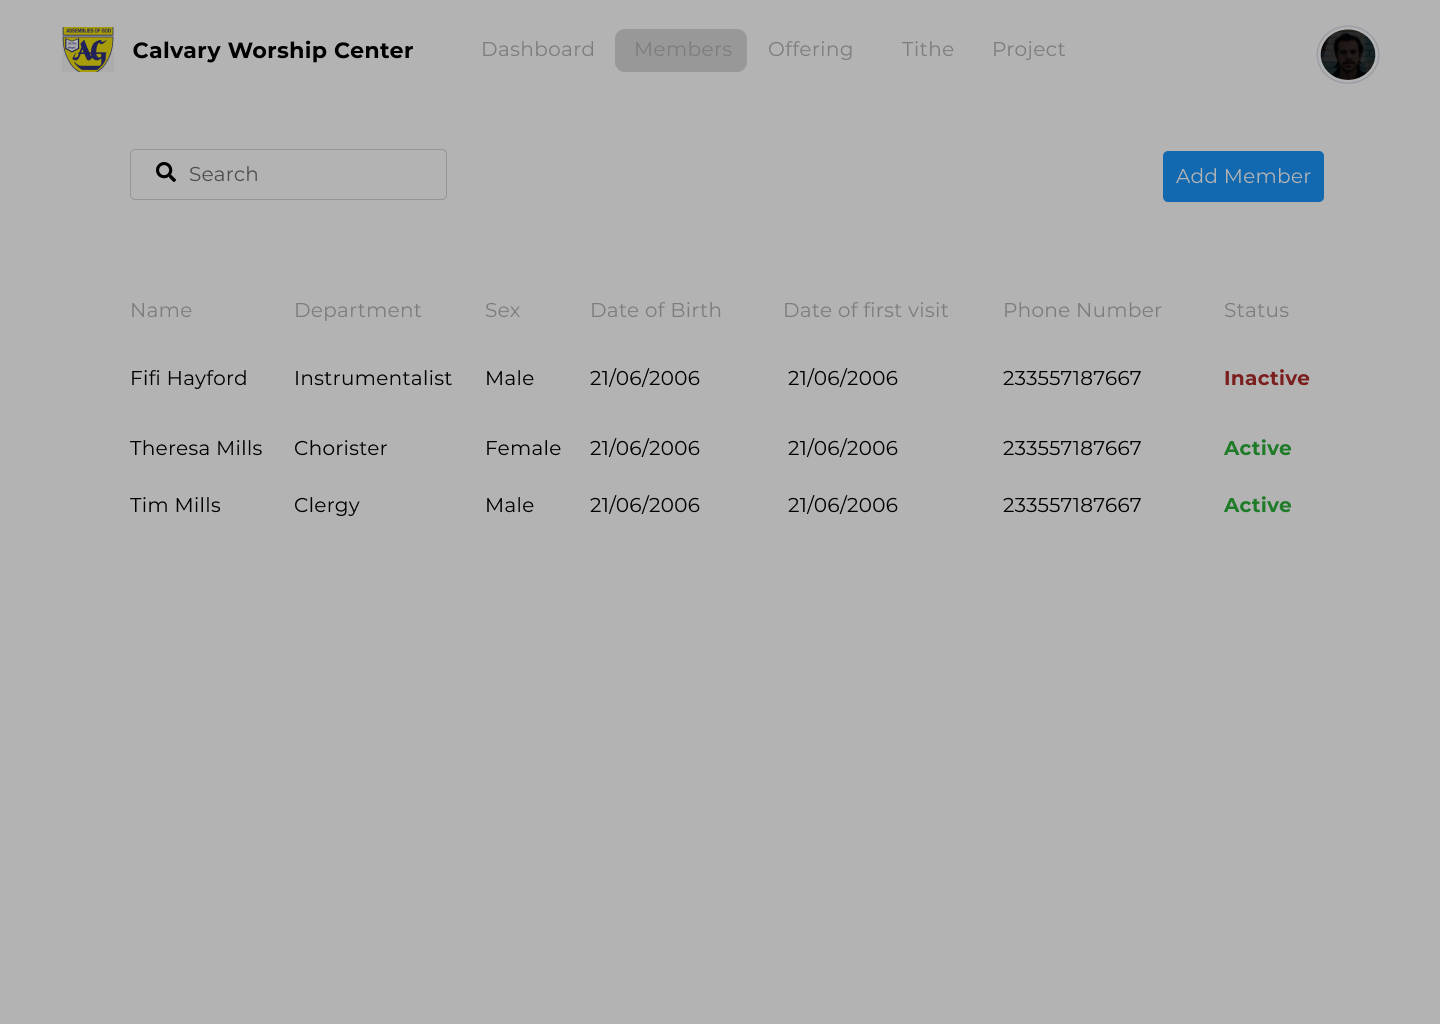Open the Tithe section
Viewport: 1440px width, 1024px height.
[927, 49]
